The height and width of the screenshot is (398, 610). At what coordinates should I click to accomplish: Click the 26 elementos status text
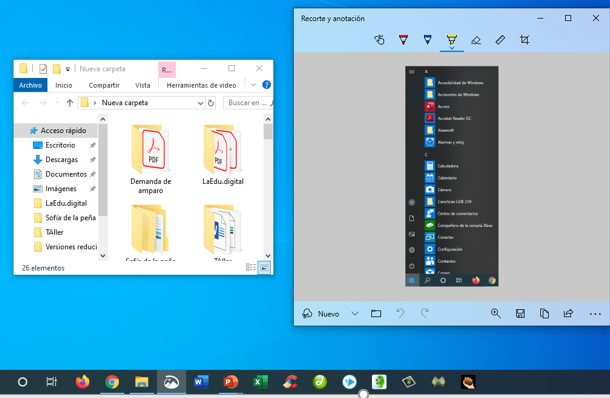point(43,268)
